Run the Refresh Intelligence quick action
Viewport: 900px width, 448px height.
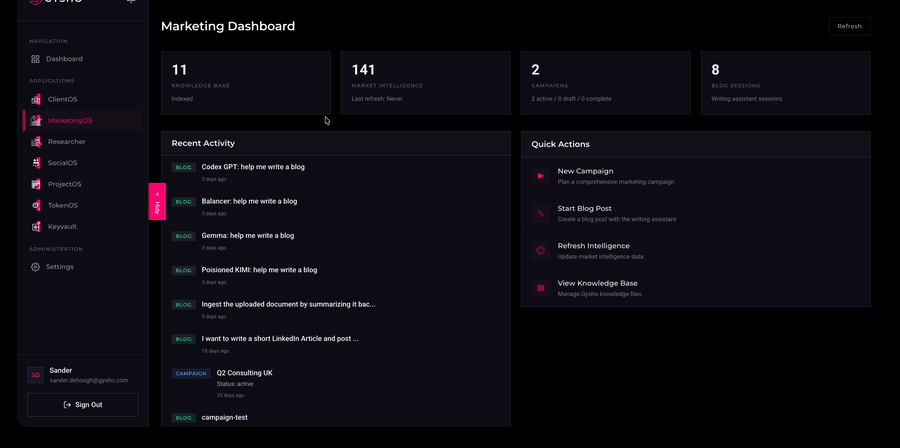(696, 251)
